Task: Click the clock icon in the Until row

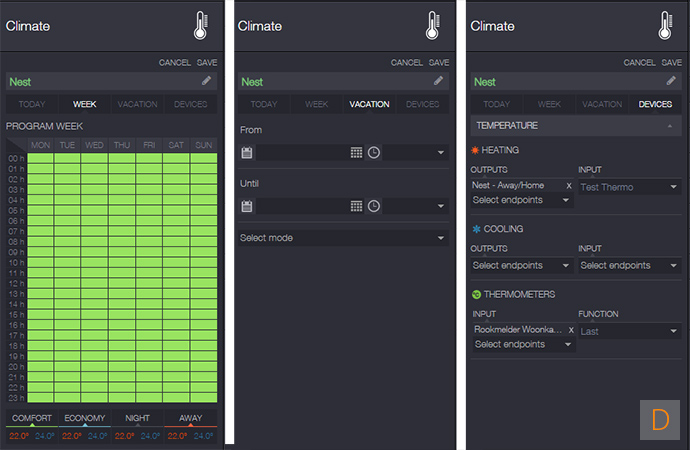Action: (374, 206)
